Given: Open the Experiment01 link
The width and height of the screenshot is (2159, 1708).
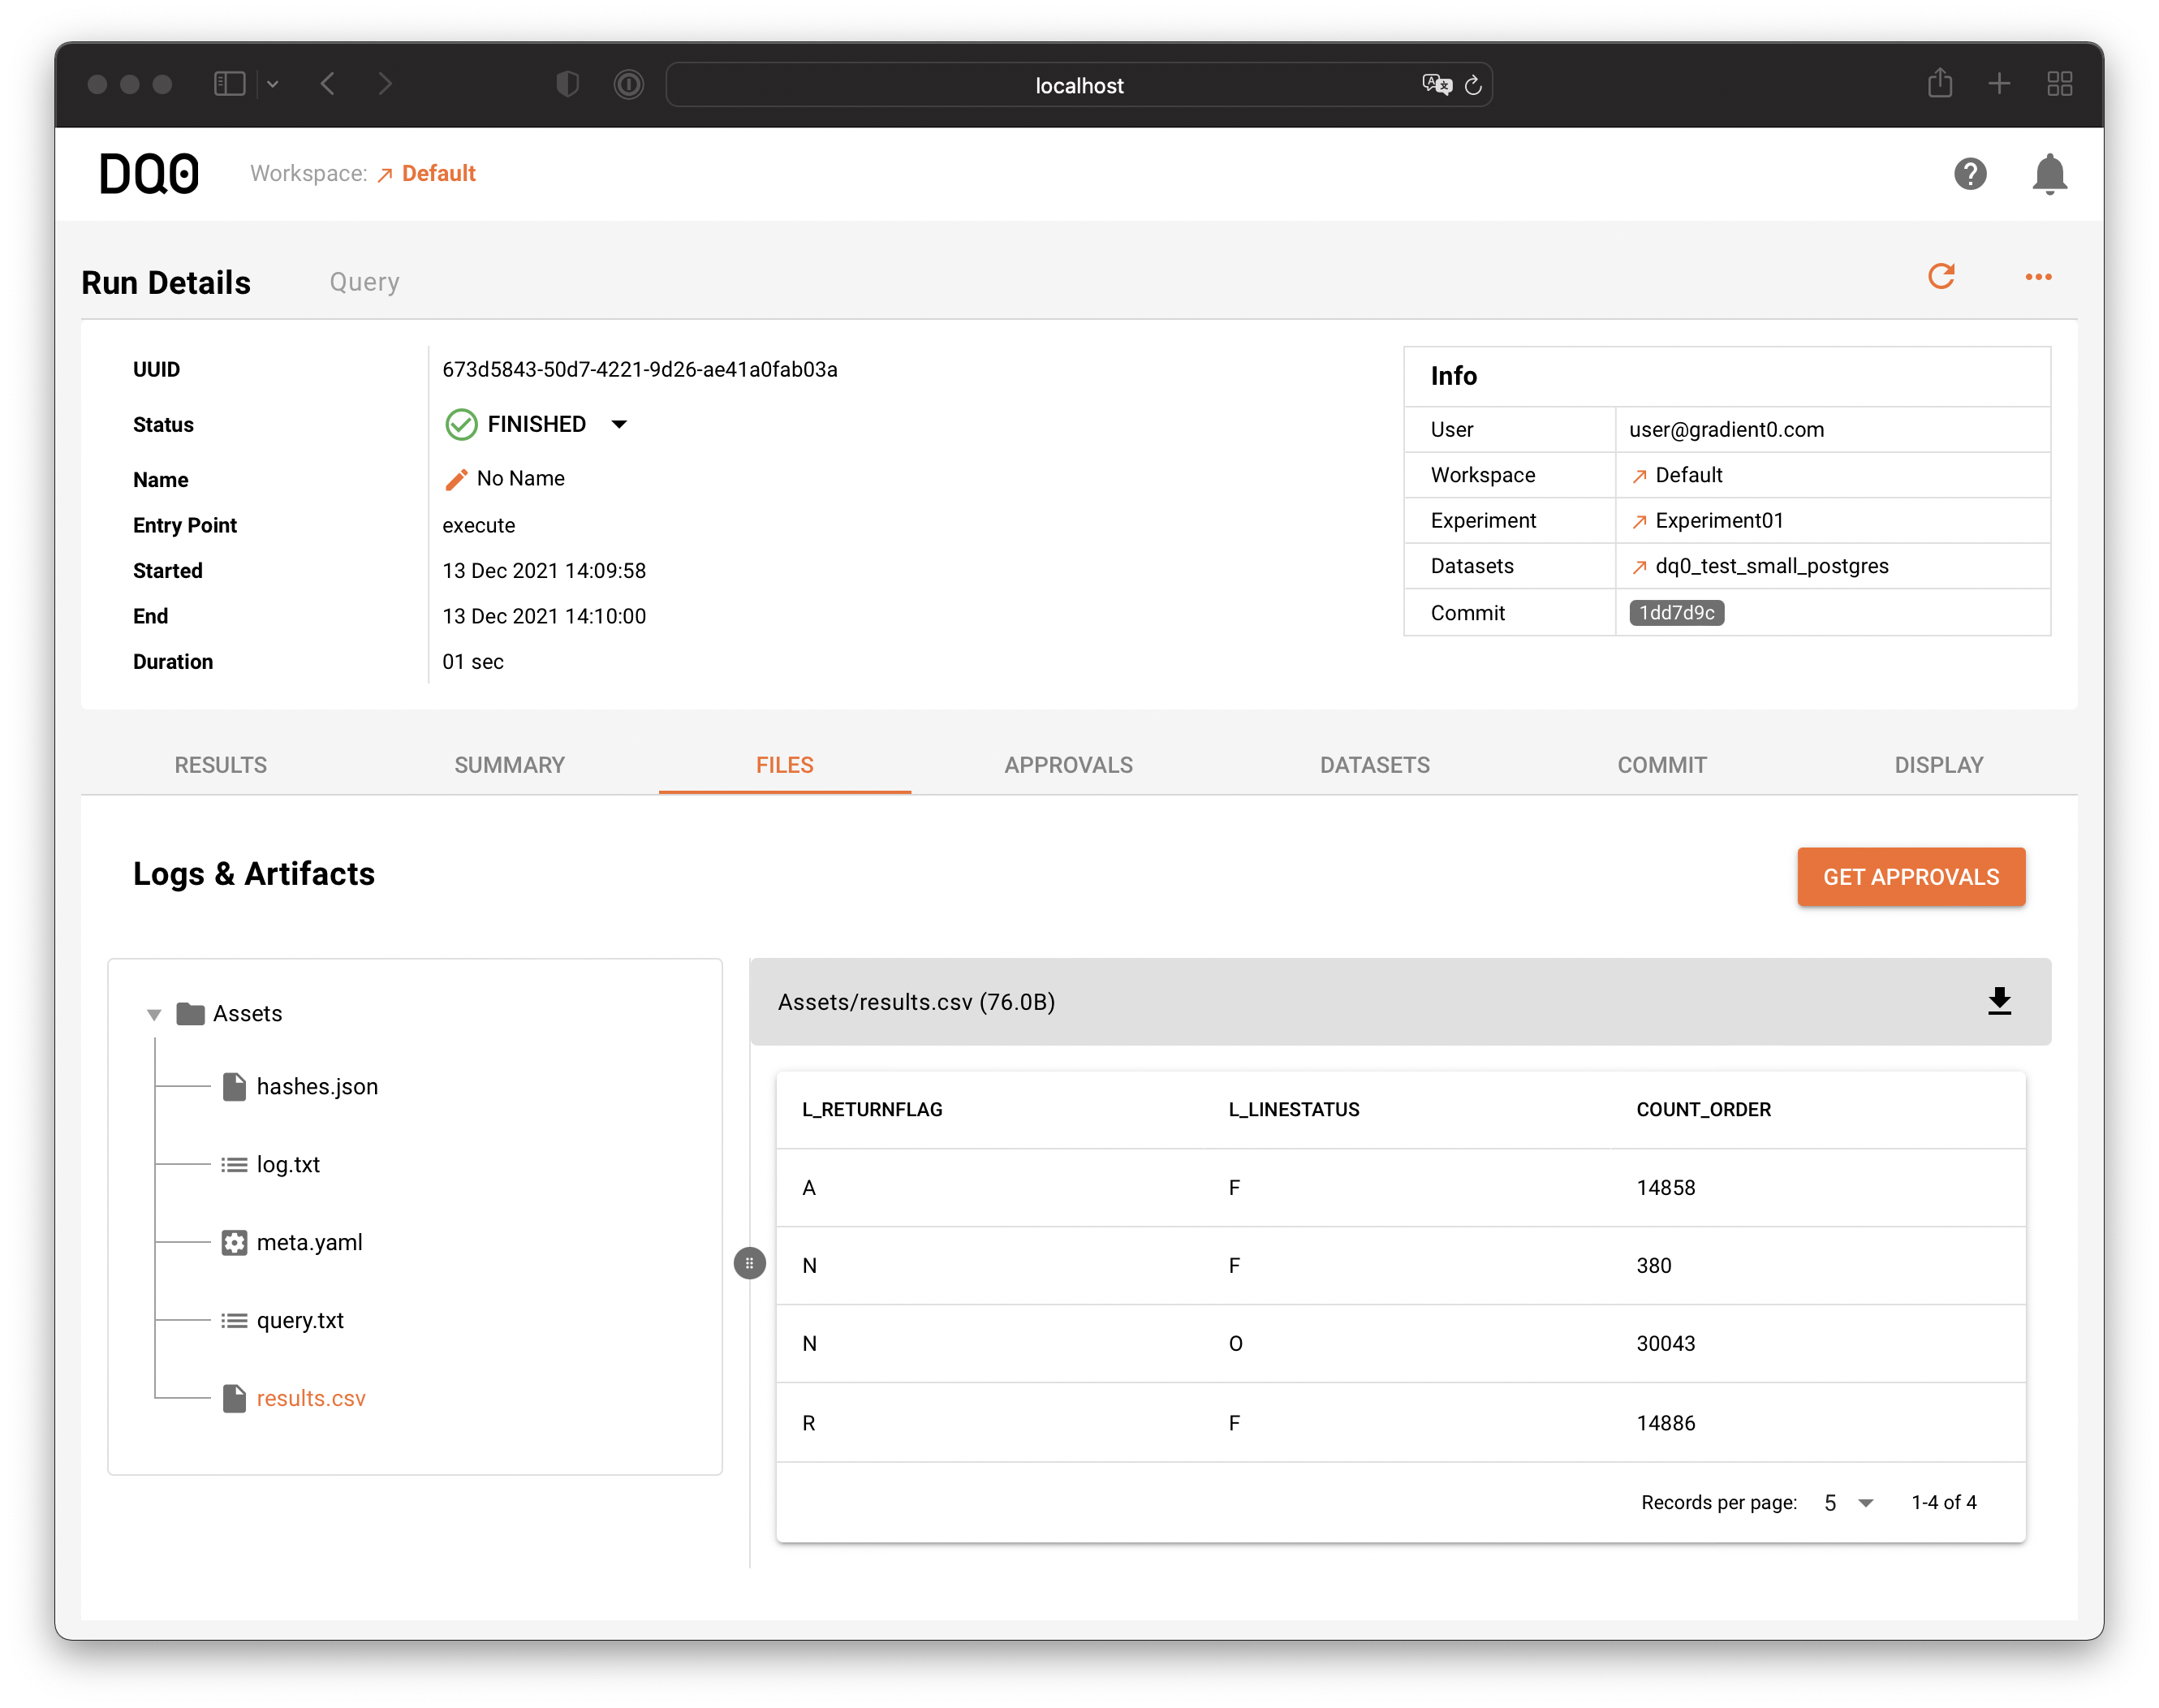Looking at the screenshot, I should (x=1718, y=520).
